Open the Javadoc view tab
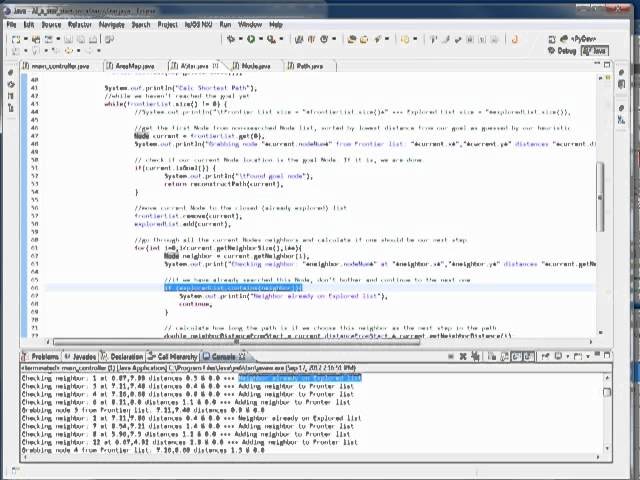This screenshot has width=640, height=480. tap(80, 357)
